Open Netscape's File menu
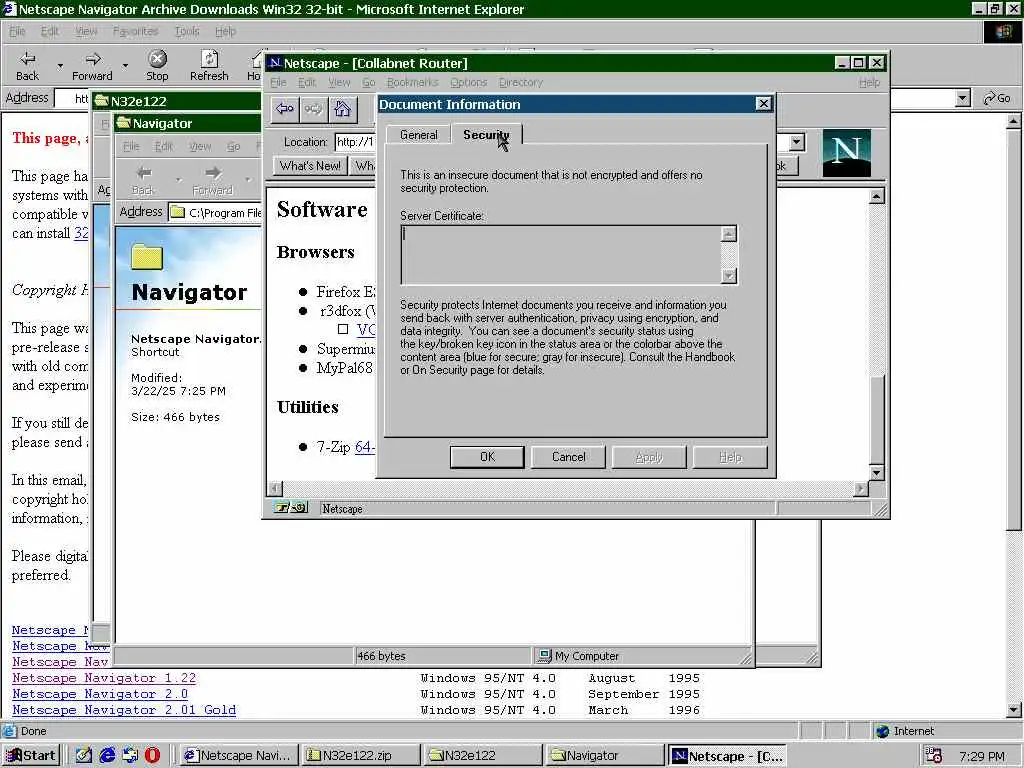Viewport: 1024px width, 768px height. pos(278,82)
